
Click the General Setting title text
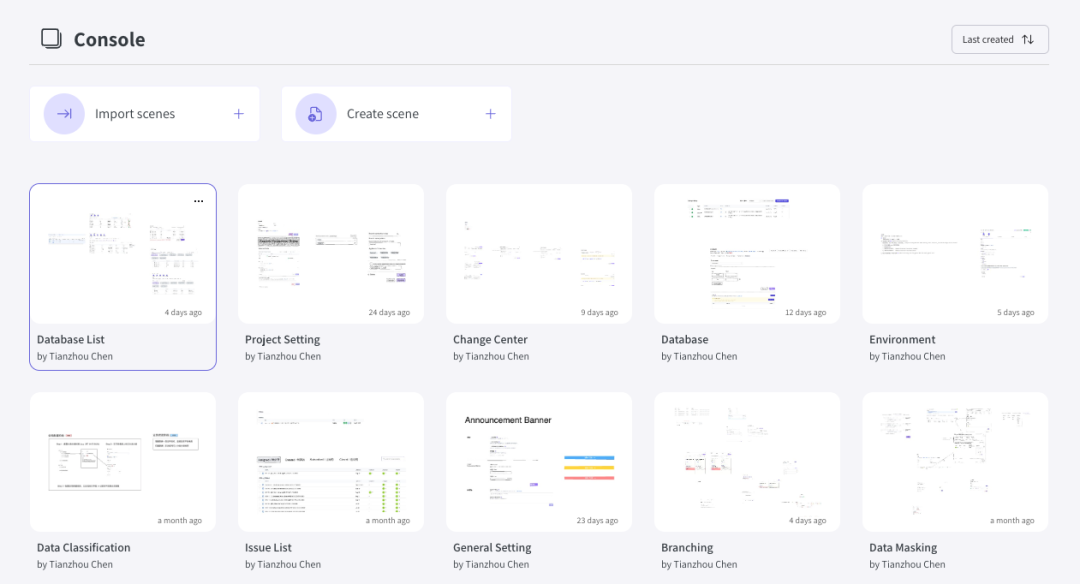coord(492,548)
